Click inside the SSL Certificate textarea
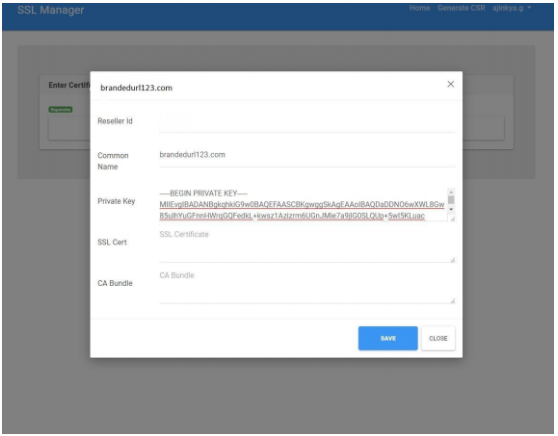558x436 pixels. pos(307,246)
